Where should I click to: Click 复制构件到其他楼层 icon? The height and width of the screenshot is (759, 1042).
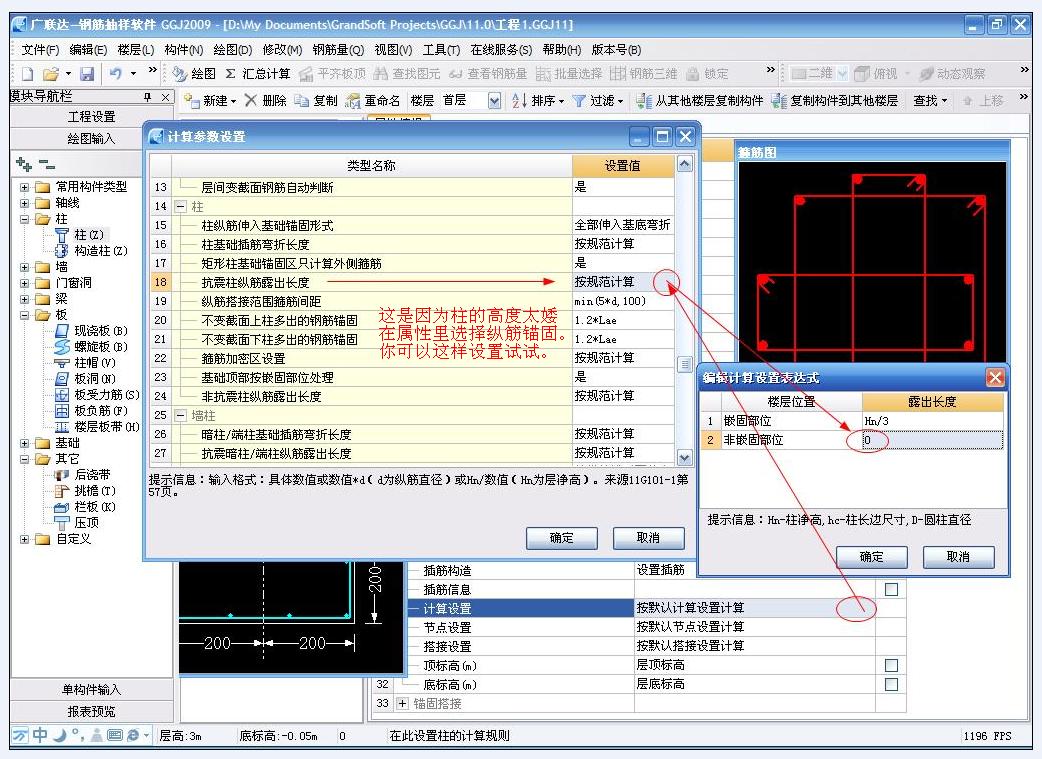point(779,101)
